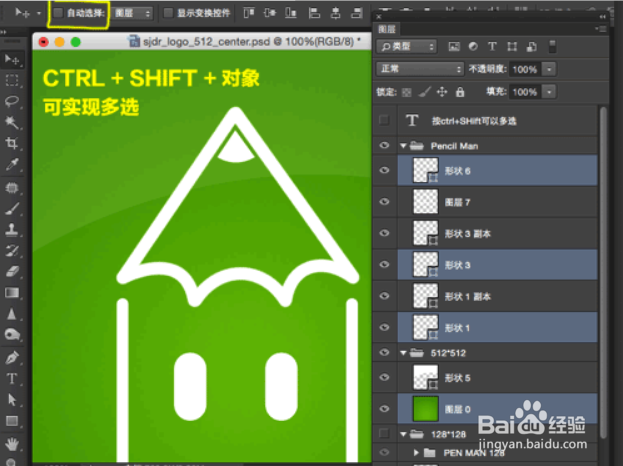The height and width of the screenshot is (466, 623).
Task: Select the Move tool in toolbox
Action: tap(12, 60)
